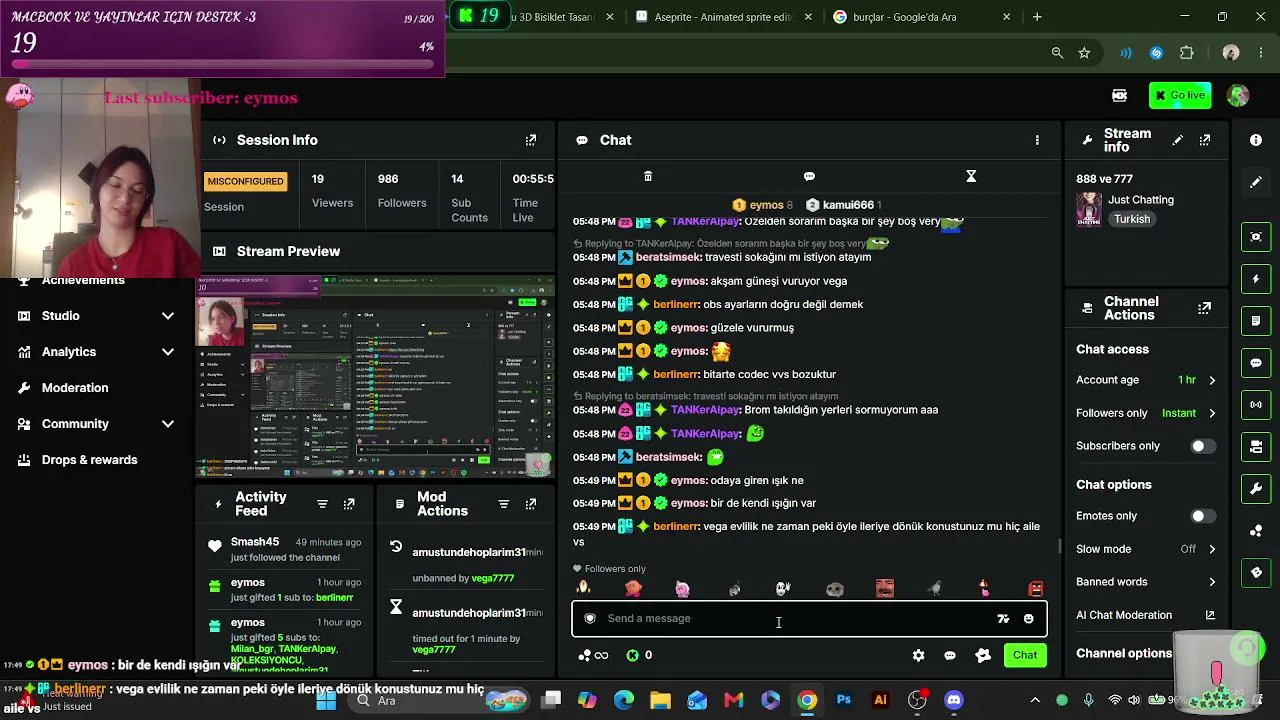This screenshot has height=720, width=1280.
Task: Toggle the activity feed lightning icon in sidebar
Action: (1256, 279)
